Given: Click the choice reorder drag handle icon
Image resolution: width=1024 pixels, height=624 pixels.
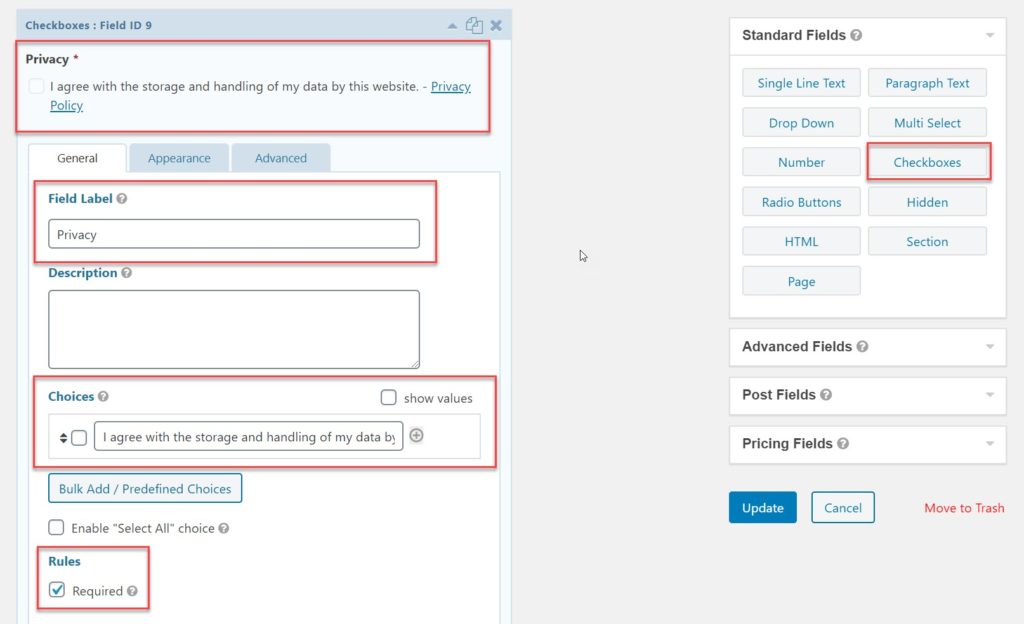Looking at the screenshot, I should click(x=63, y=437).
